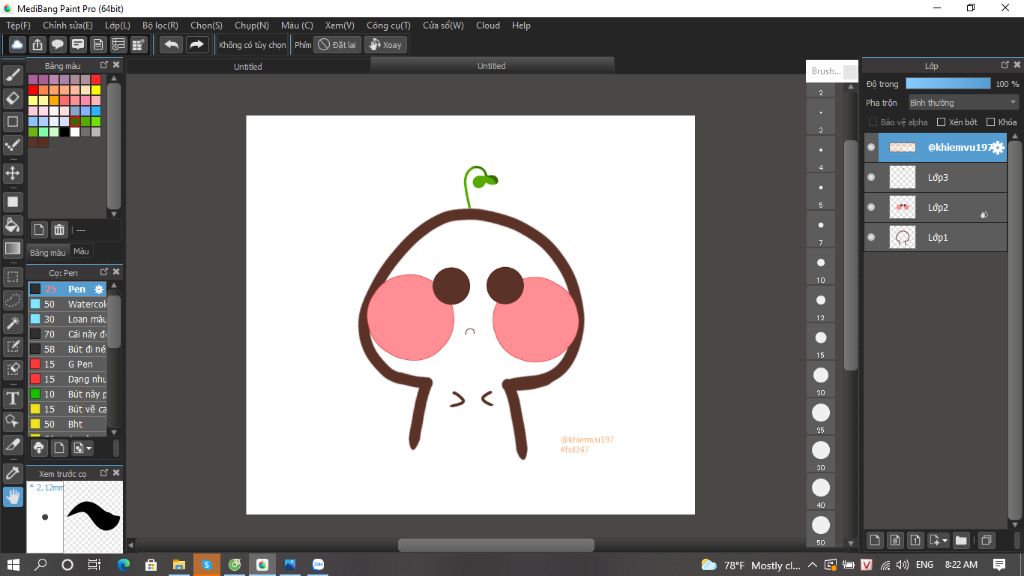The image size is (1024, 576).
Task: Switch to the first Untitled canvas tab
Action: point(248,67)
